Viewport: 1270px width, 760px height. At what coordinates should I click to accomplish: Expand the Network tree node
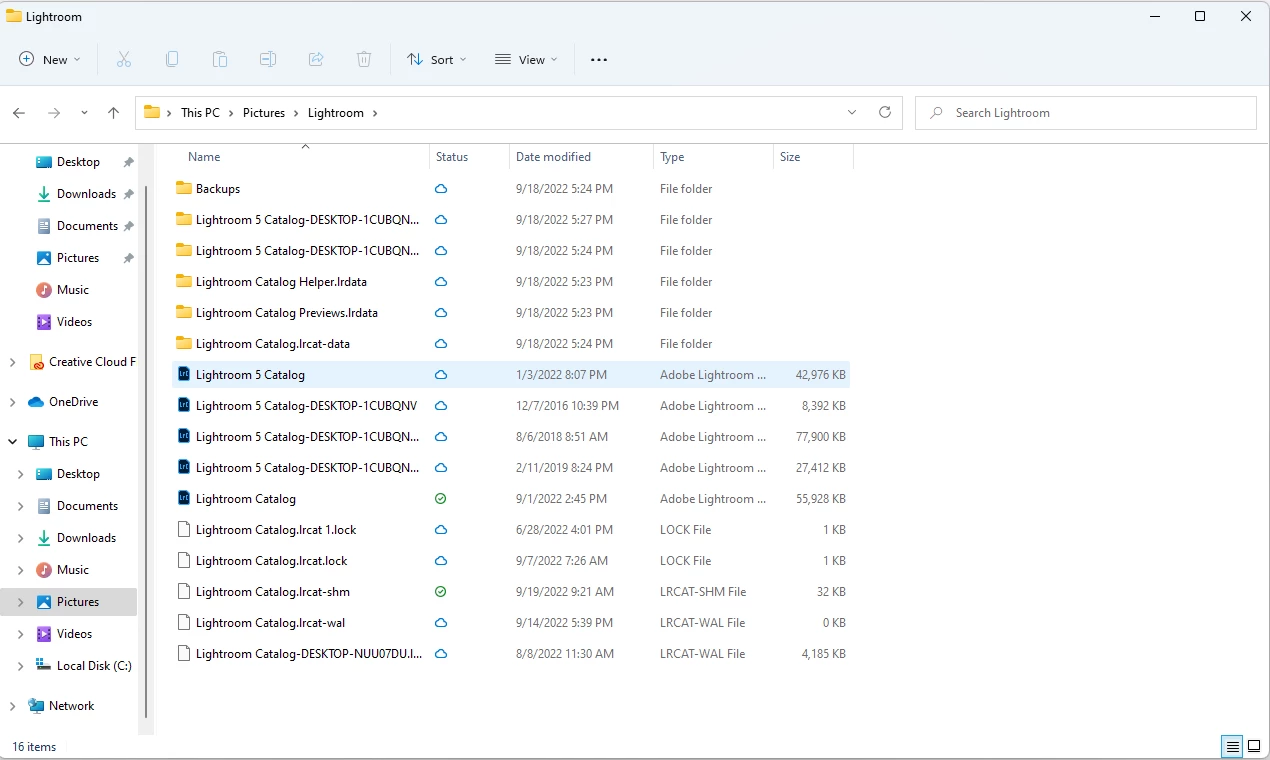(12, 706)
